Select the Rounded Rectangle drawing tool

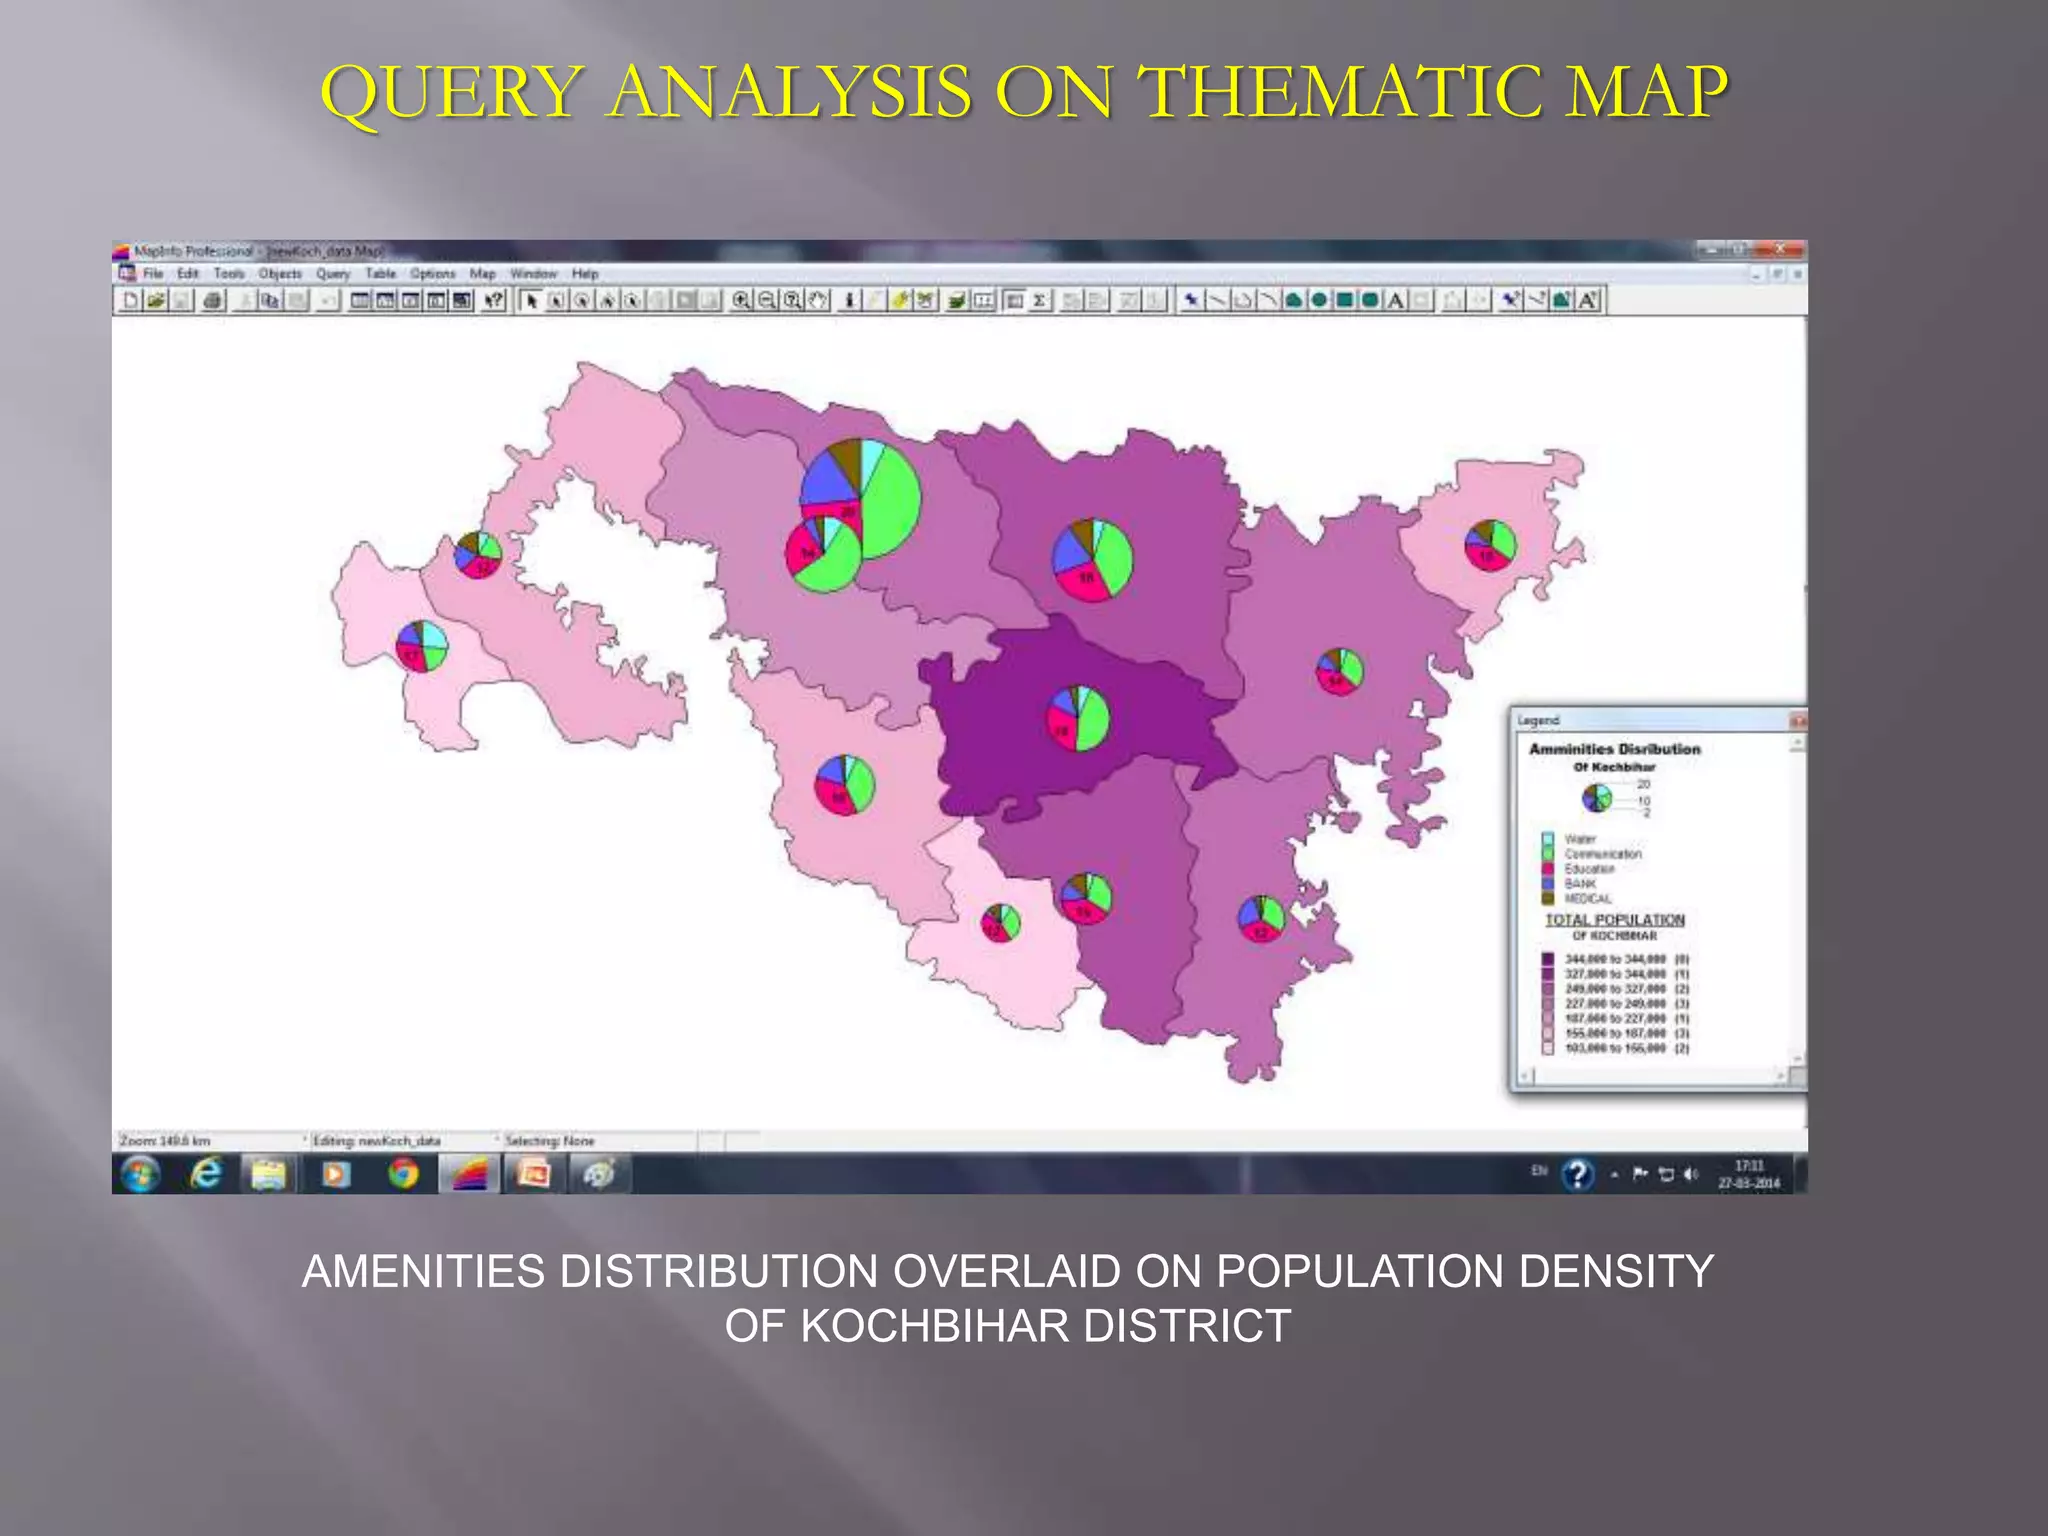[x=1369, y=300]
